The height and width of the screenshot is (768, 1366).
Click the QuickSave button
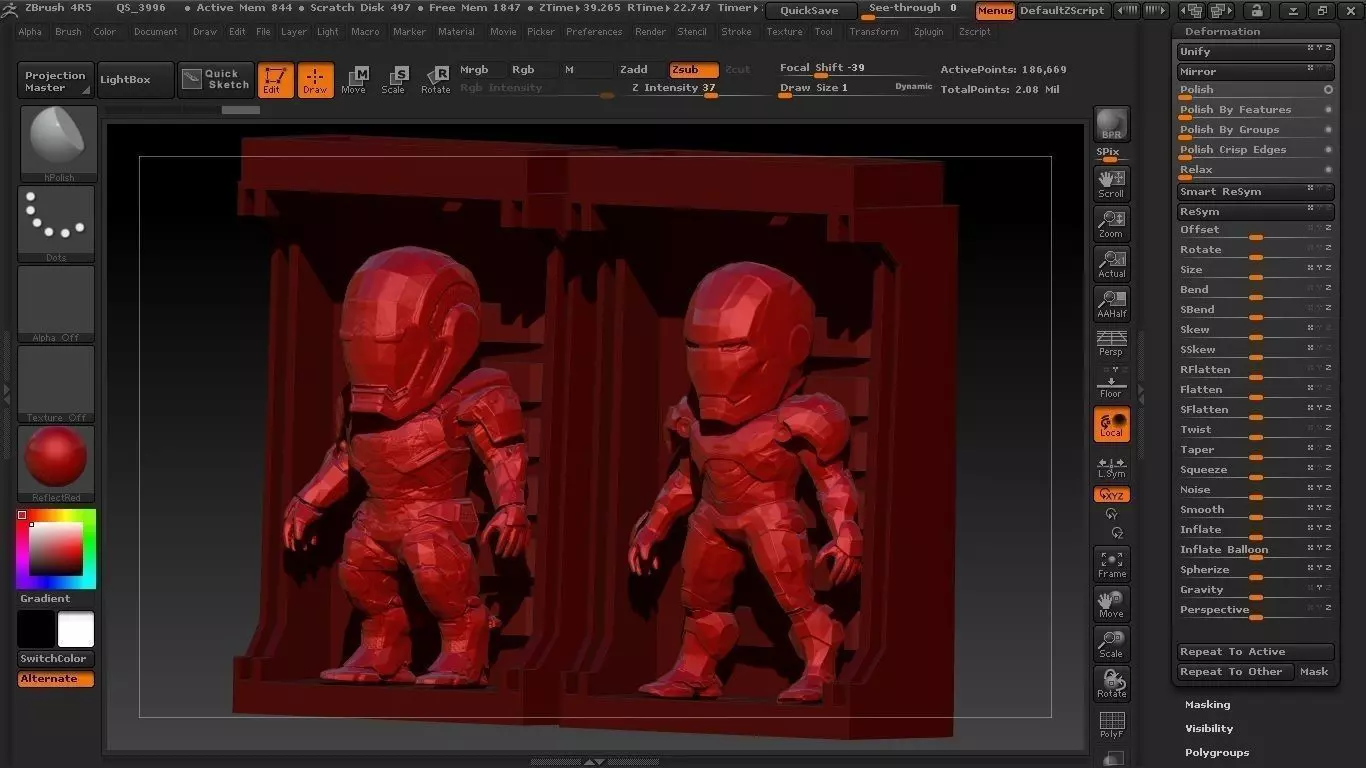click(x=810, y=11)
